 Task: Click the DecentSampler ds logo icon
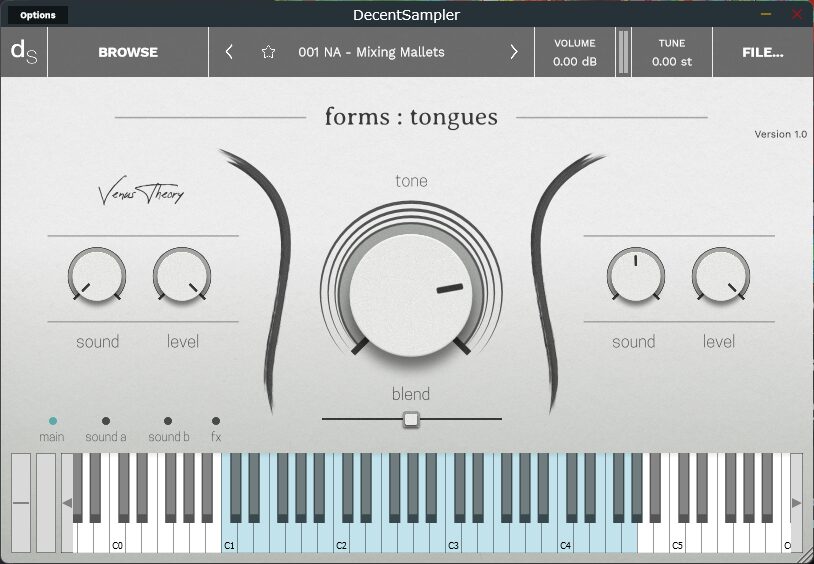click(x=23, y=52)
